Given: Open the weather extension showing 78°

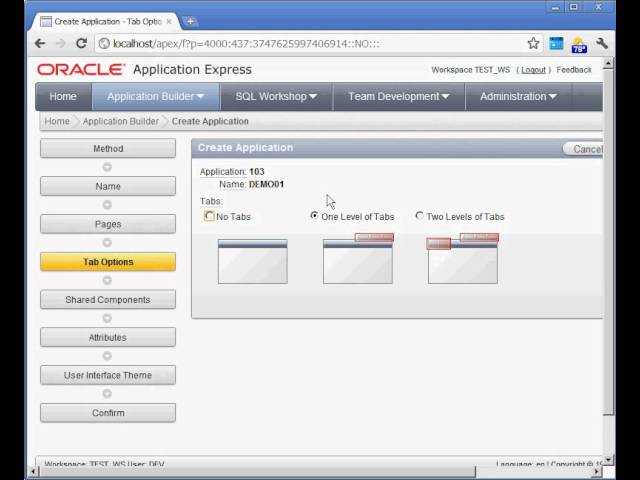Looking at the screenshot, I should click(x=579, y=44).
